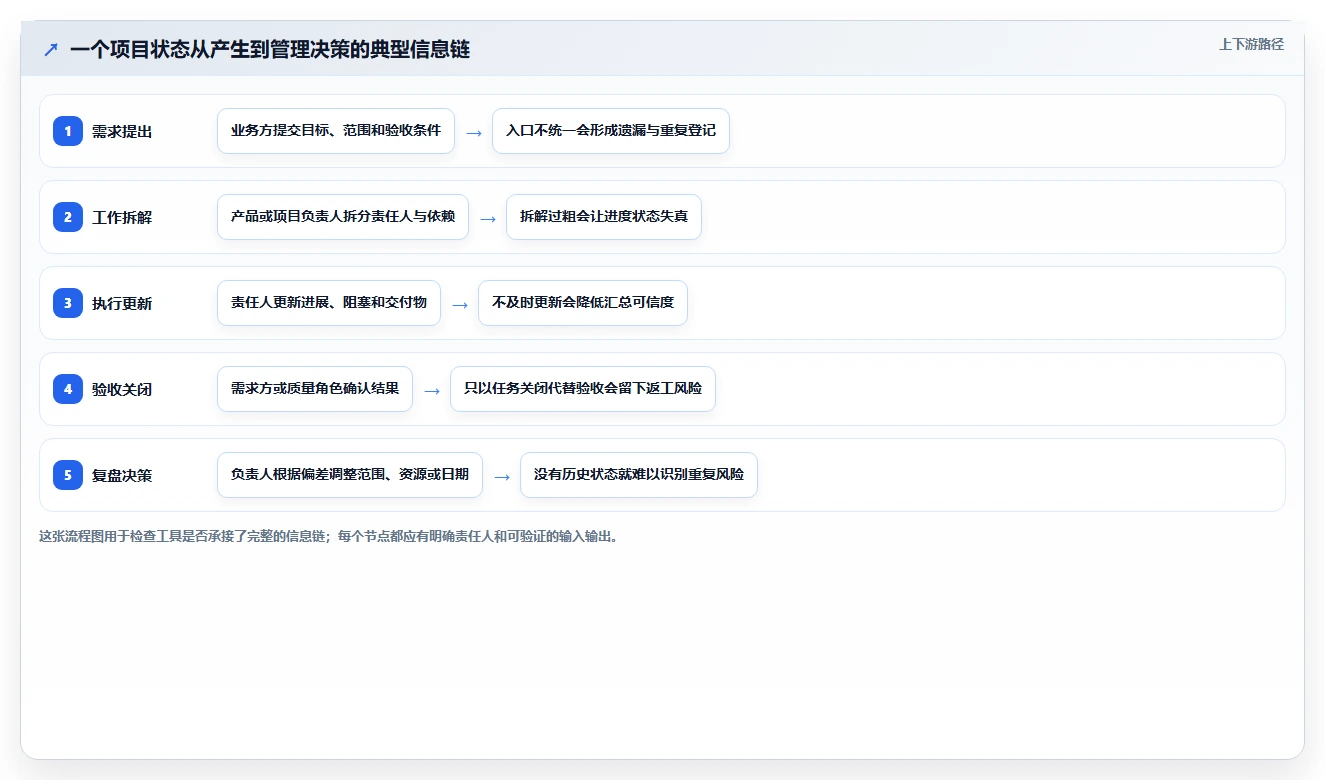Click the 需求提出 step label

[x=122, y=131]
